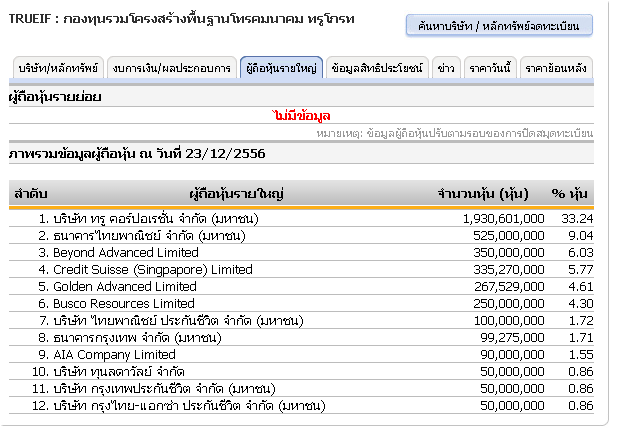Click the หมายเหตุ note text
The image size is (618, 434).
(x=454, y=133)
